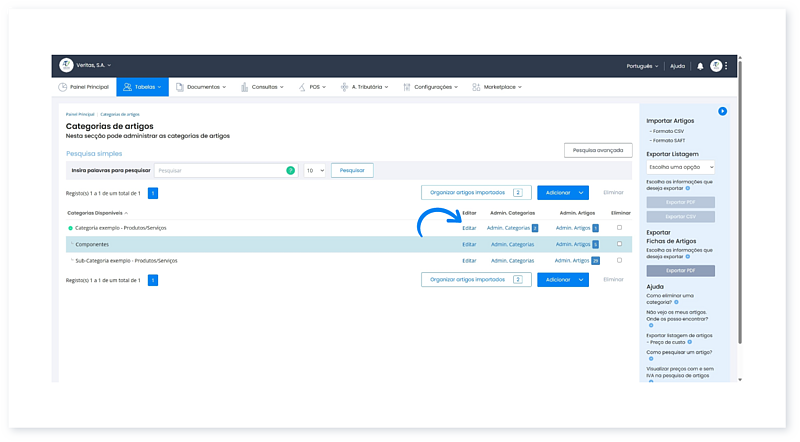Click the Pesquisar search input field
The width and height of the screenshot is (800, 442).
[x=220, y=171]
